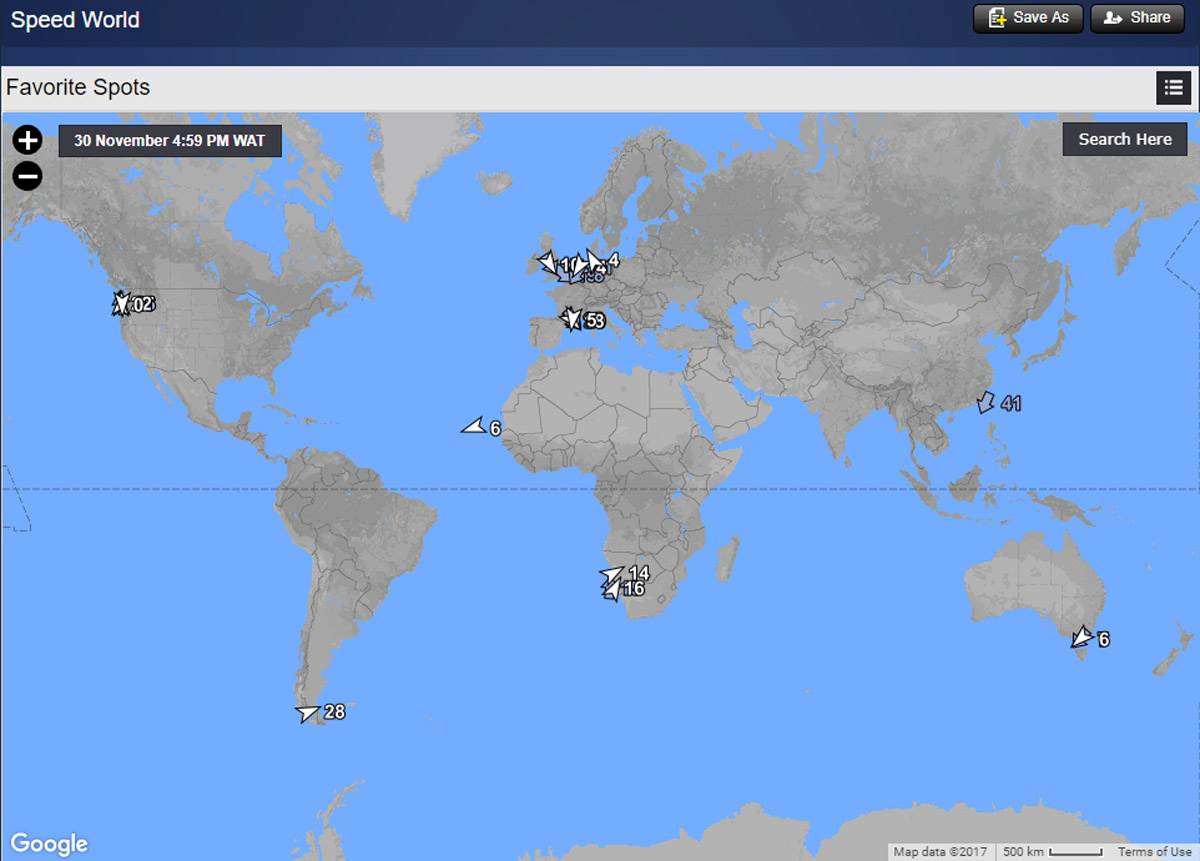Click the Share button
This screenshot has width=1200, height=861.
pyautogui.click(x=1137, y=18)
